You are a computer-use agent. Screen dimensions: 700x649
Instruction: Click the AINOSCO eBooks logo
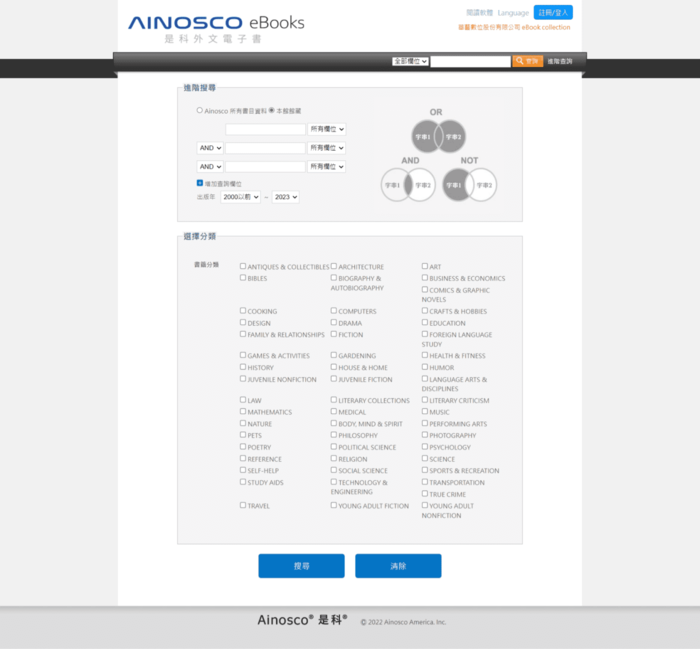[215, 28]
